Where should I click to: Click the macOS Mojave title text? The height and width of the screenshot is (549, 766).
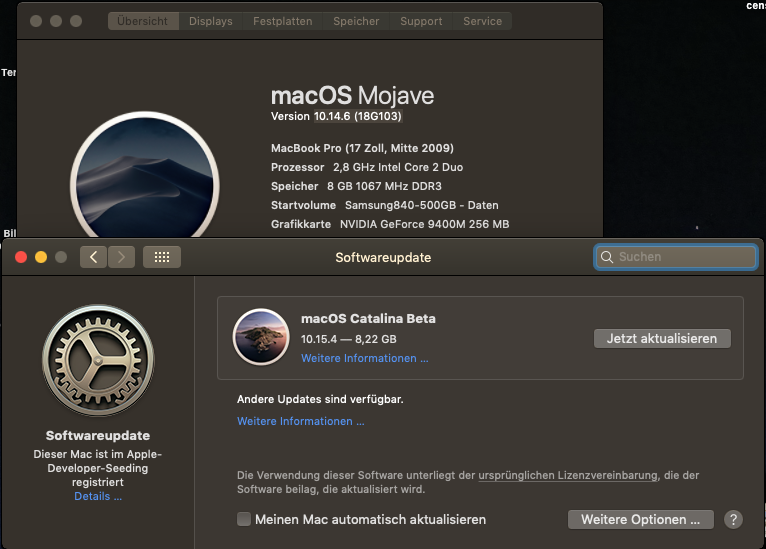(352, 96)
